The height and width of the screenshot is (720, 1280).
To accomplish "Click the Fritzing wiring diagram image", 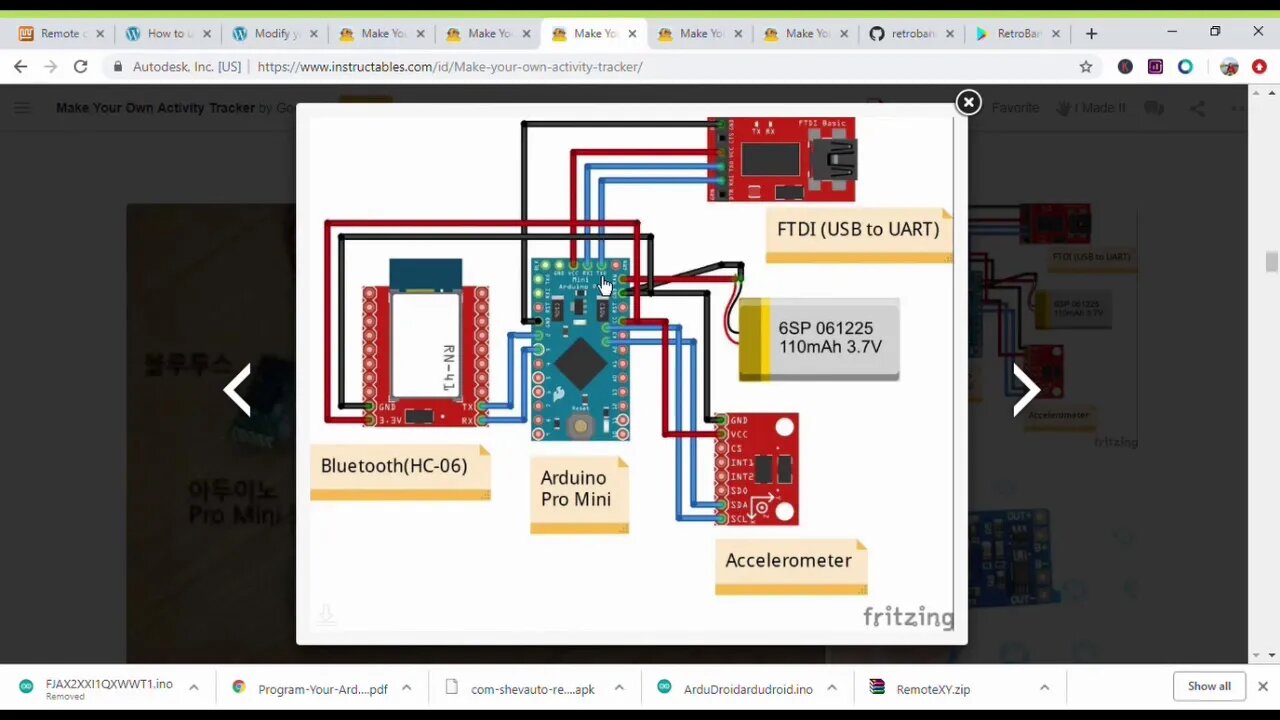I will [631, 374].
